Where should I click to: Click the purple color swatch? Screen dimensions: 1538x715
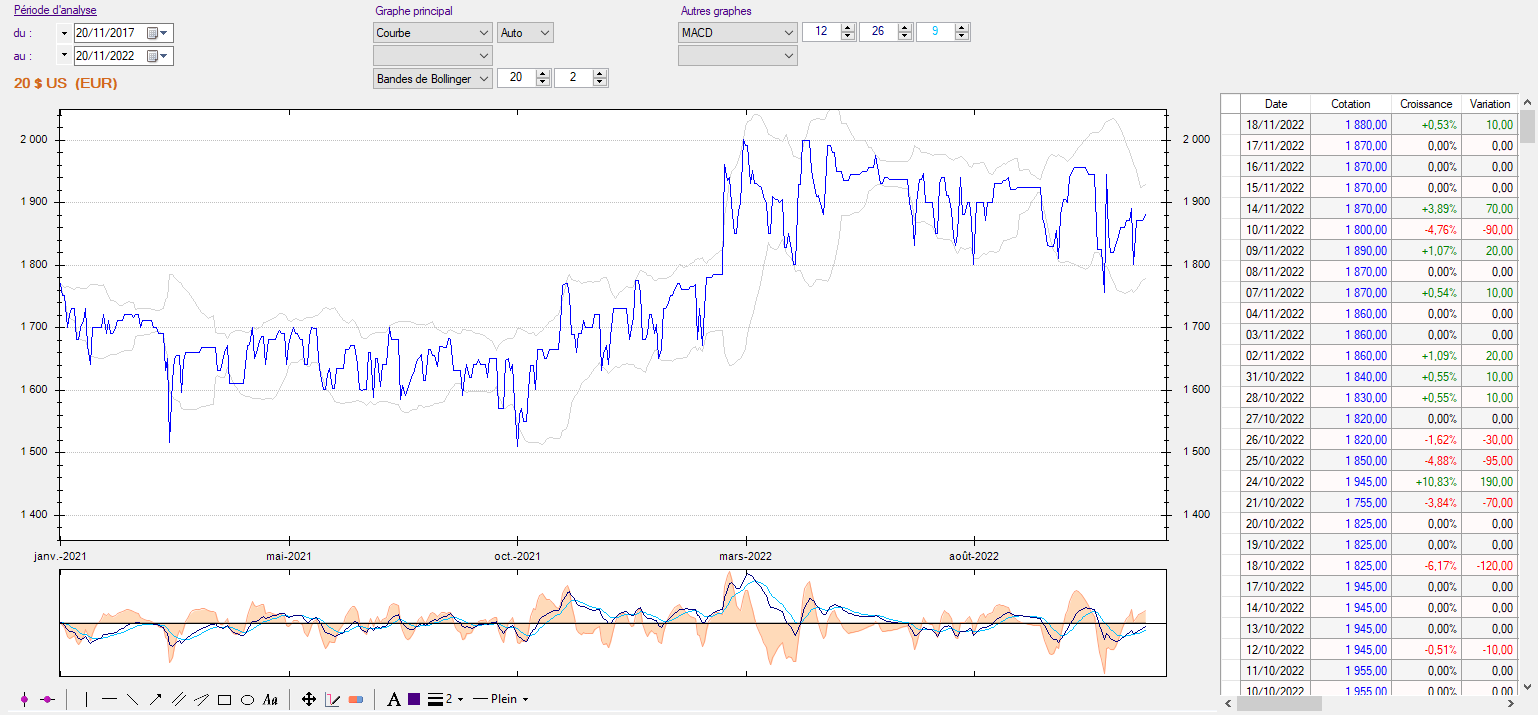point(414,699)
